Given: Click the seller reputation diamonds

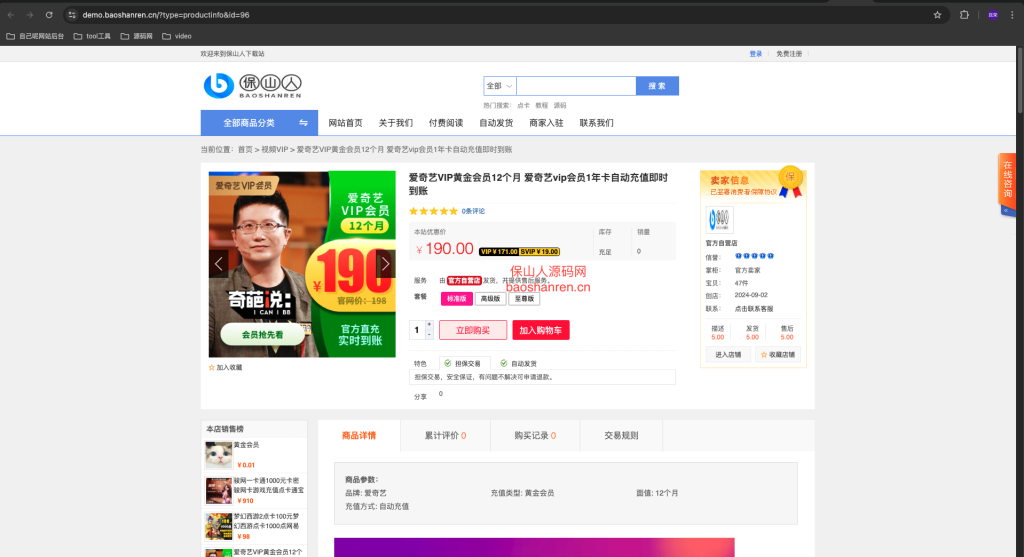Looking at the screenshot, I should [x=754, y=256].
